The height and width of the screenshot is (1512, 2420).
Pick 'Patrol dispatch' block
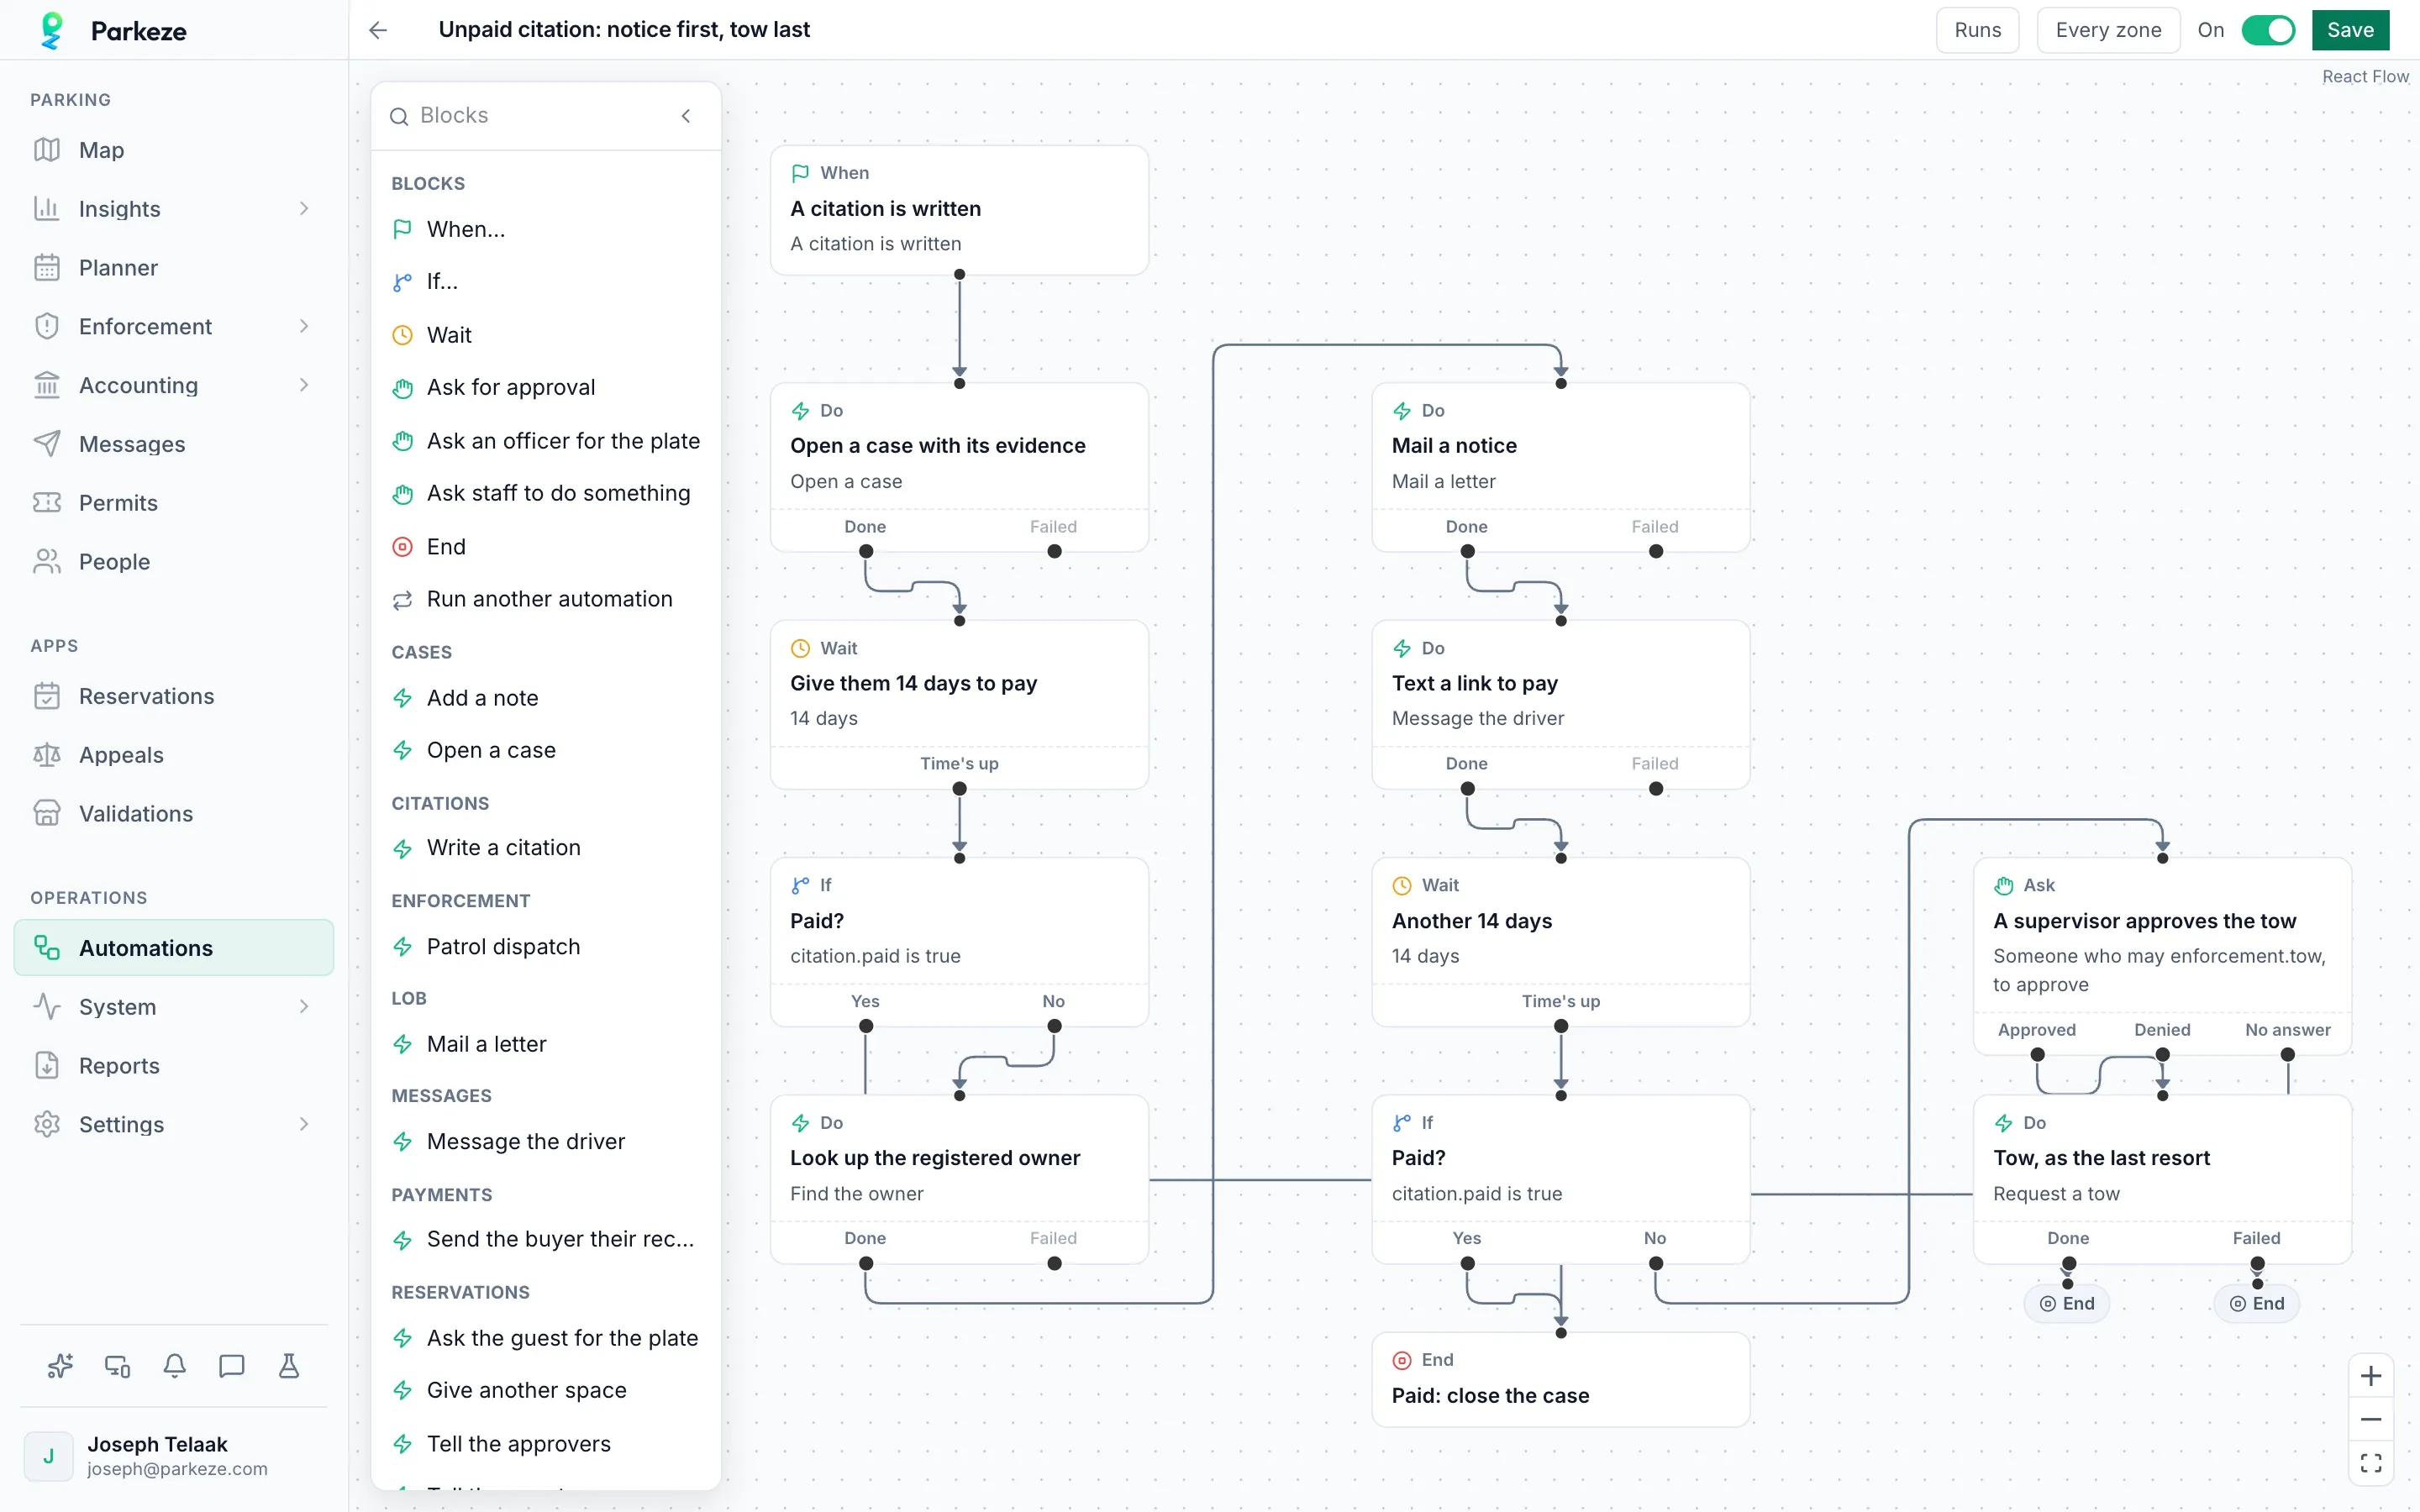point(546,947)
